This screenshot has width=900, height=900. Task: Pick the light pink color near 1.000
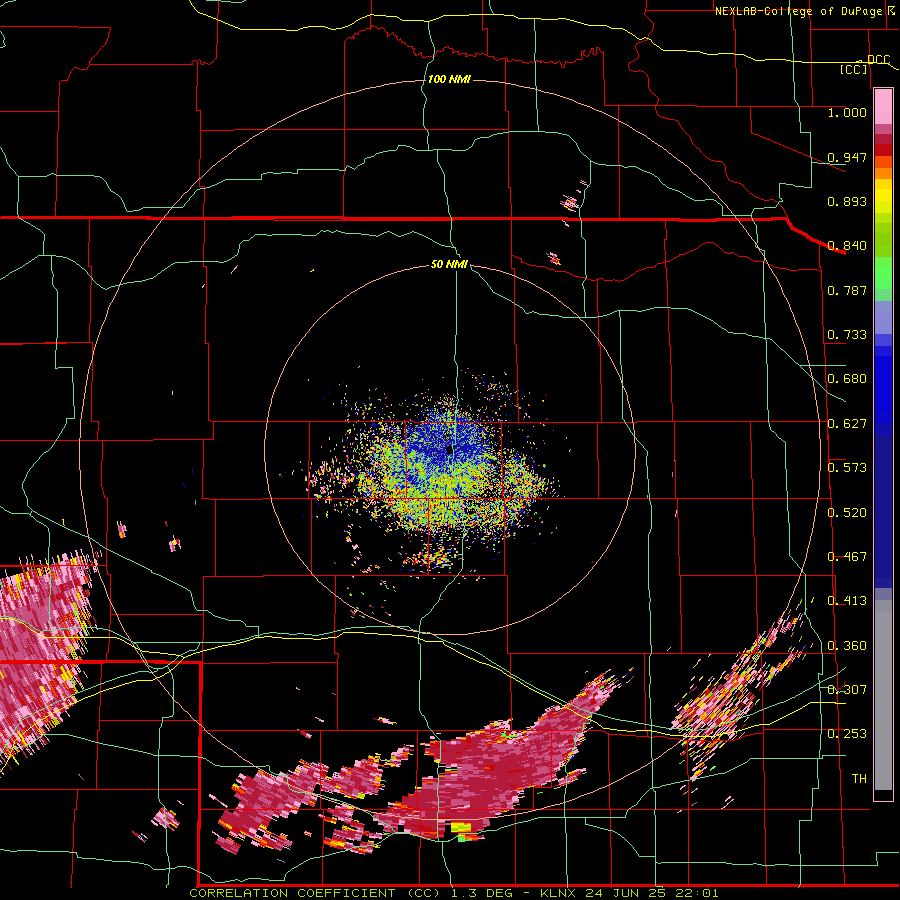[x=883, y=106]
